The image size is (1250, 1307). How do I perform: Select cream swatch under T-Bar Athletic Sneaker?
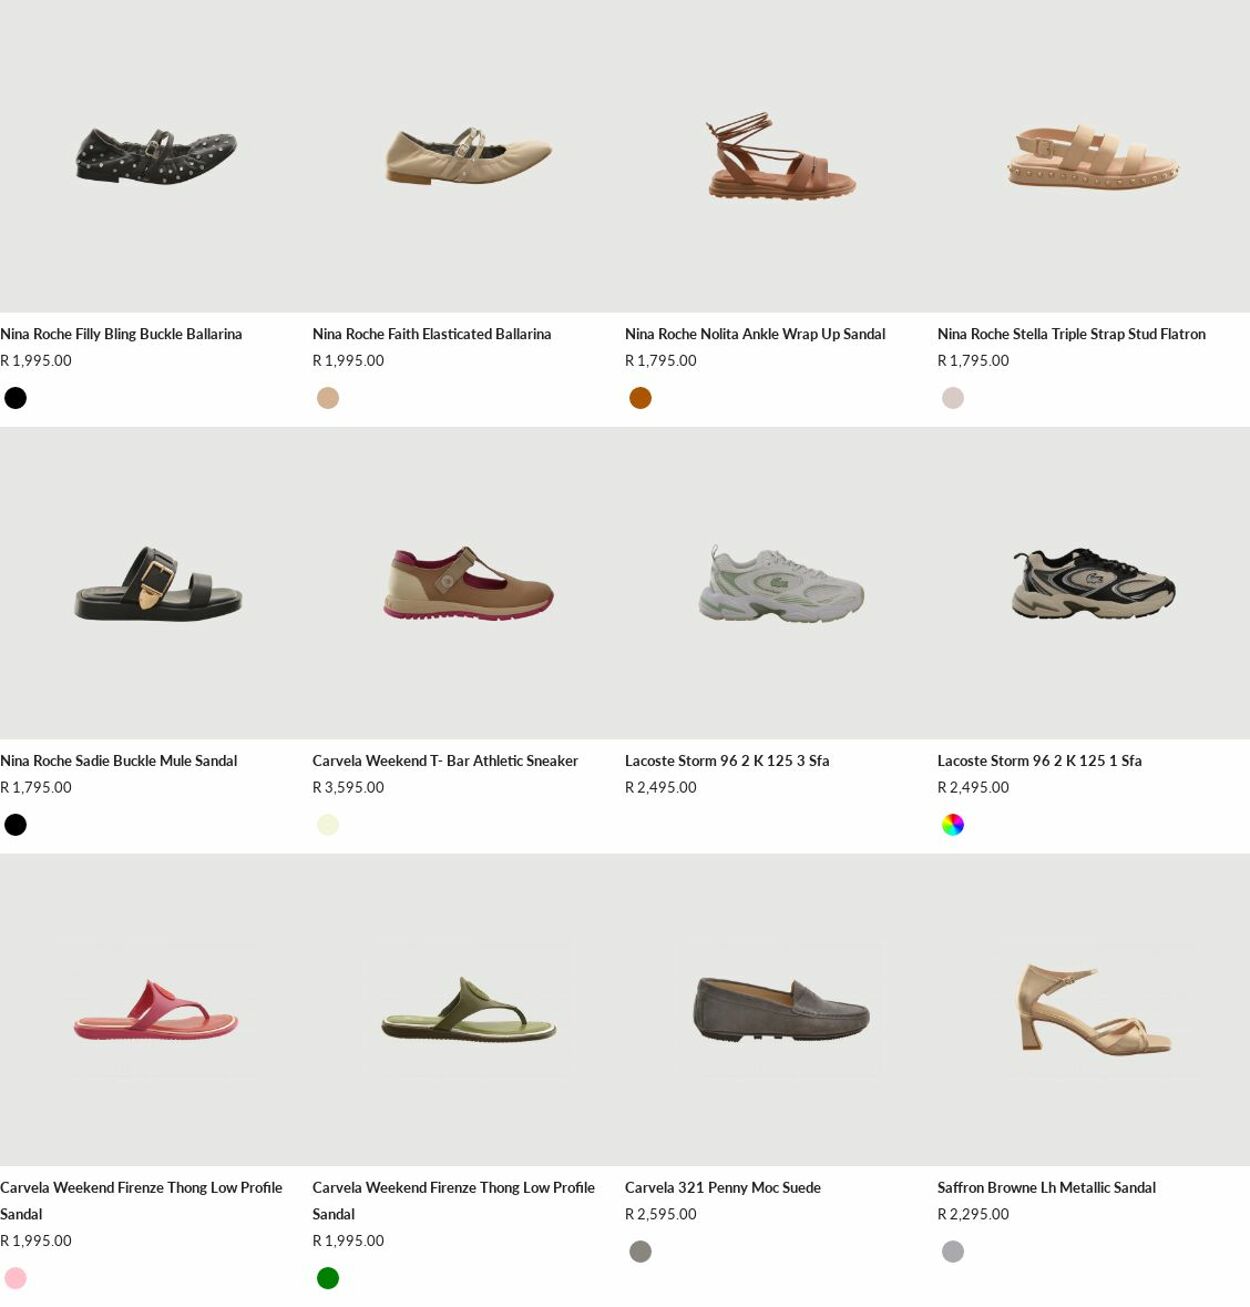click(x=328, y=825)
